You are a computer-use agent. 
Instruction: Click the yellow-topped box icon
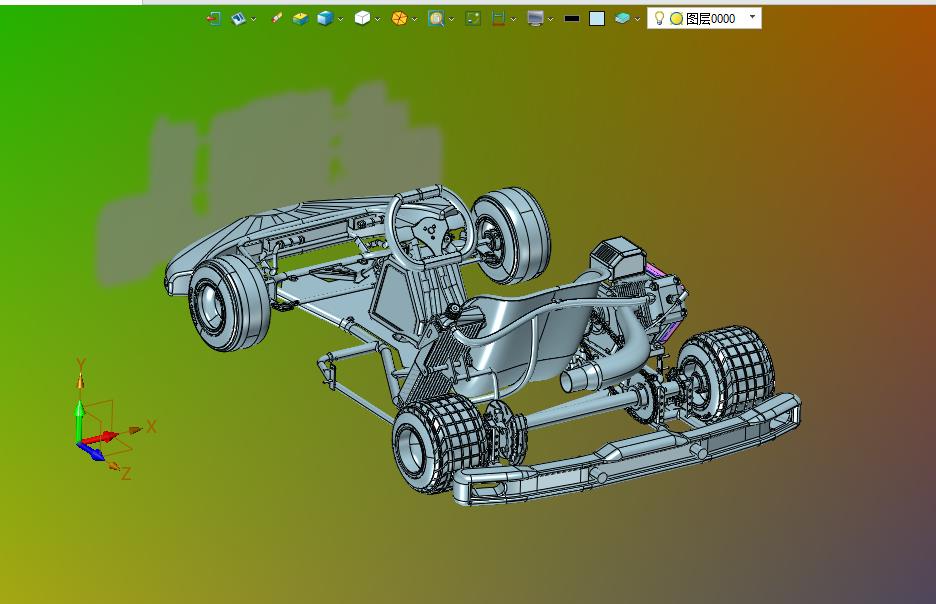coord(301,18)
